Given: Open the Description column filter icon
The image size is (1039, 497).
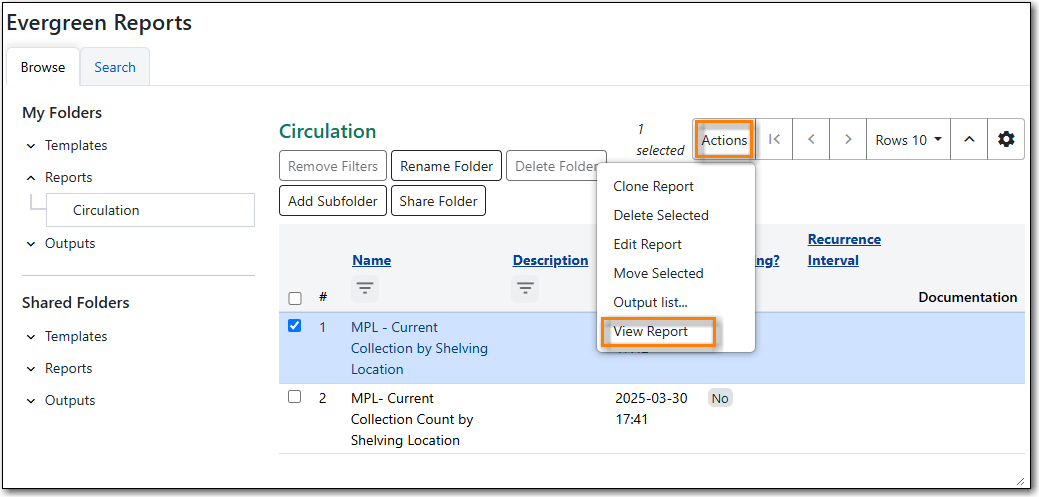Looking at the screenshot, I should (525, 288).
